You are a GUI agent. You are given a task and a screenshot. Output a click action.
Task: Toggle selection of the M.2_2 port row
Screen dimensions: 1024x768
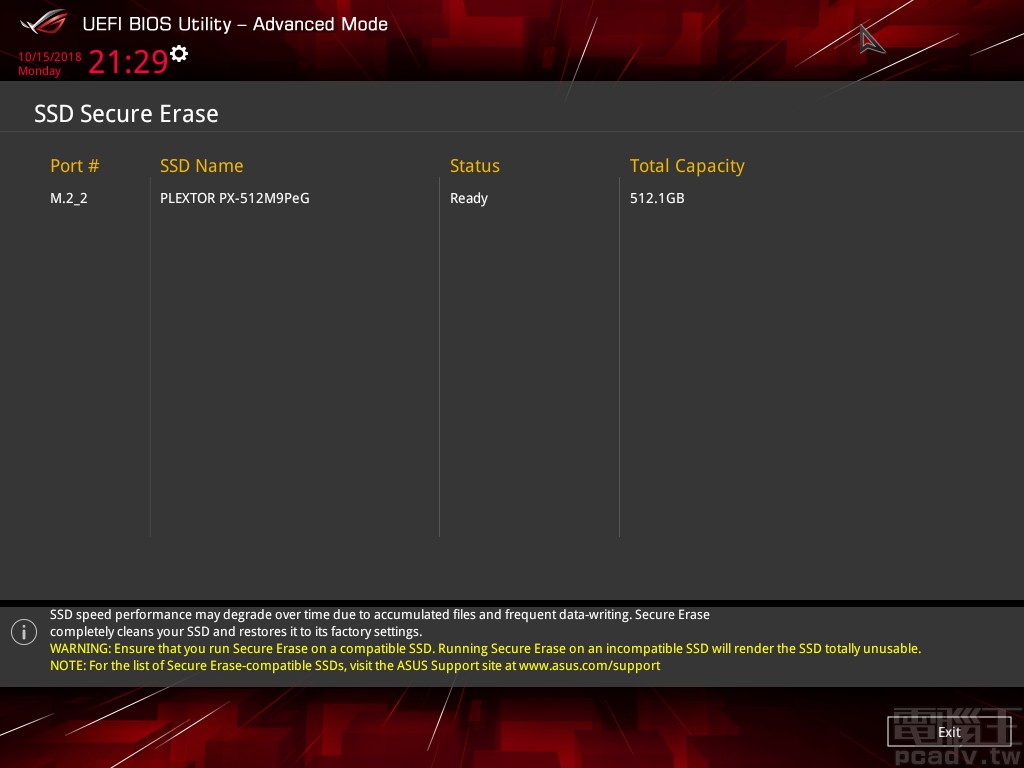point(69,198)
